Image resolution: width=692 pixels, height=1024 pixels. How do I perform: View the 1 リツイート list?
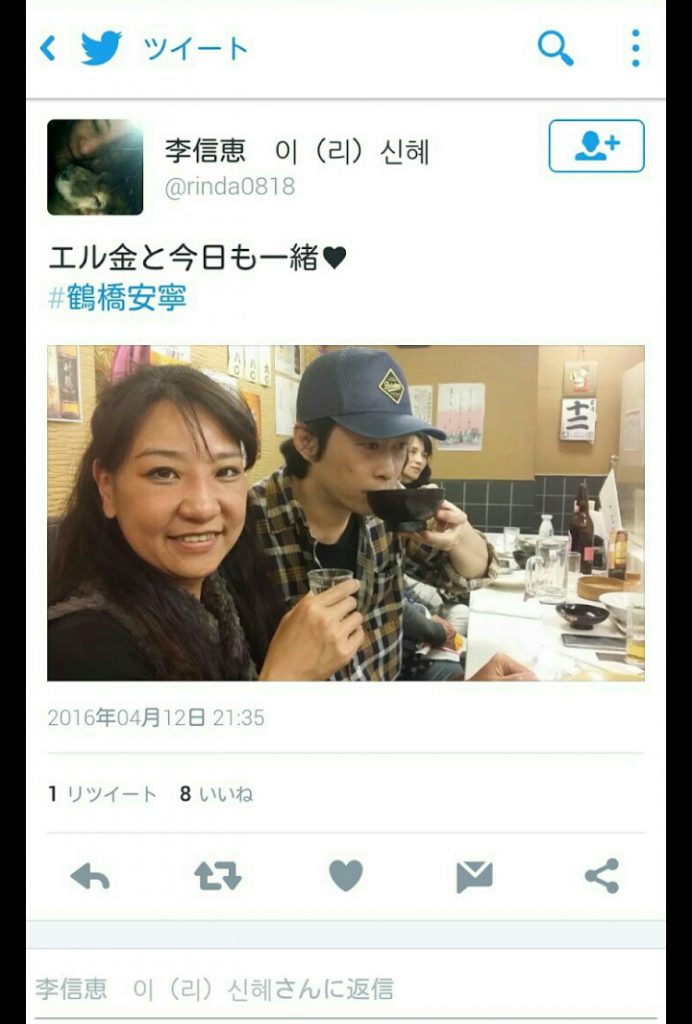pyautogui.click(x=102, y=794)
